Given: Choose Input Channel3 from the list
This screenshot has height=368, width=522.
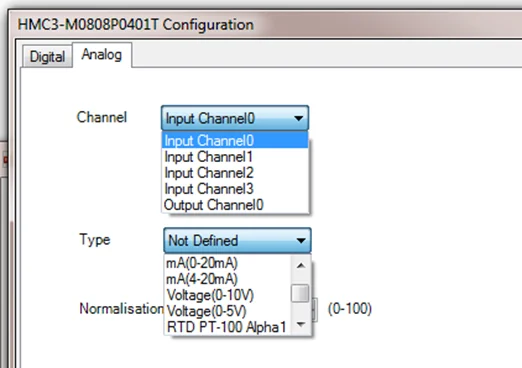Looking at the screenshot, I should pyautogui.click(x=235, y=189).
